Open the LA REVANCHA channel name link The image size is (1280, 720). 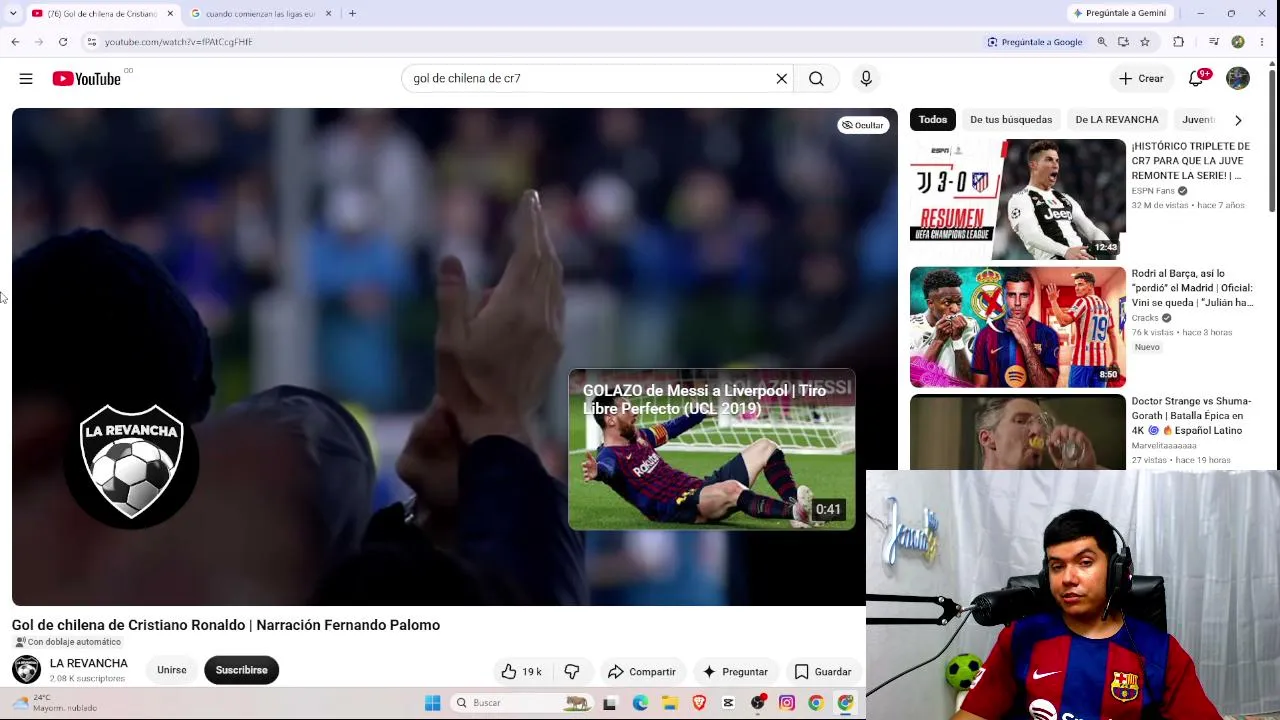pos(89,664)
